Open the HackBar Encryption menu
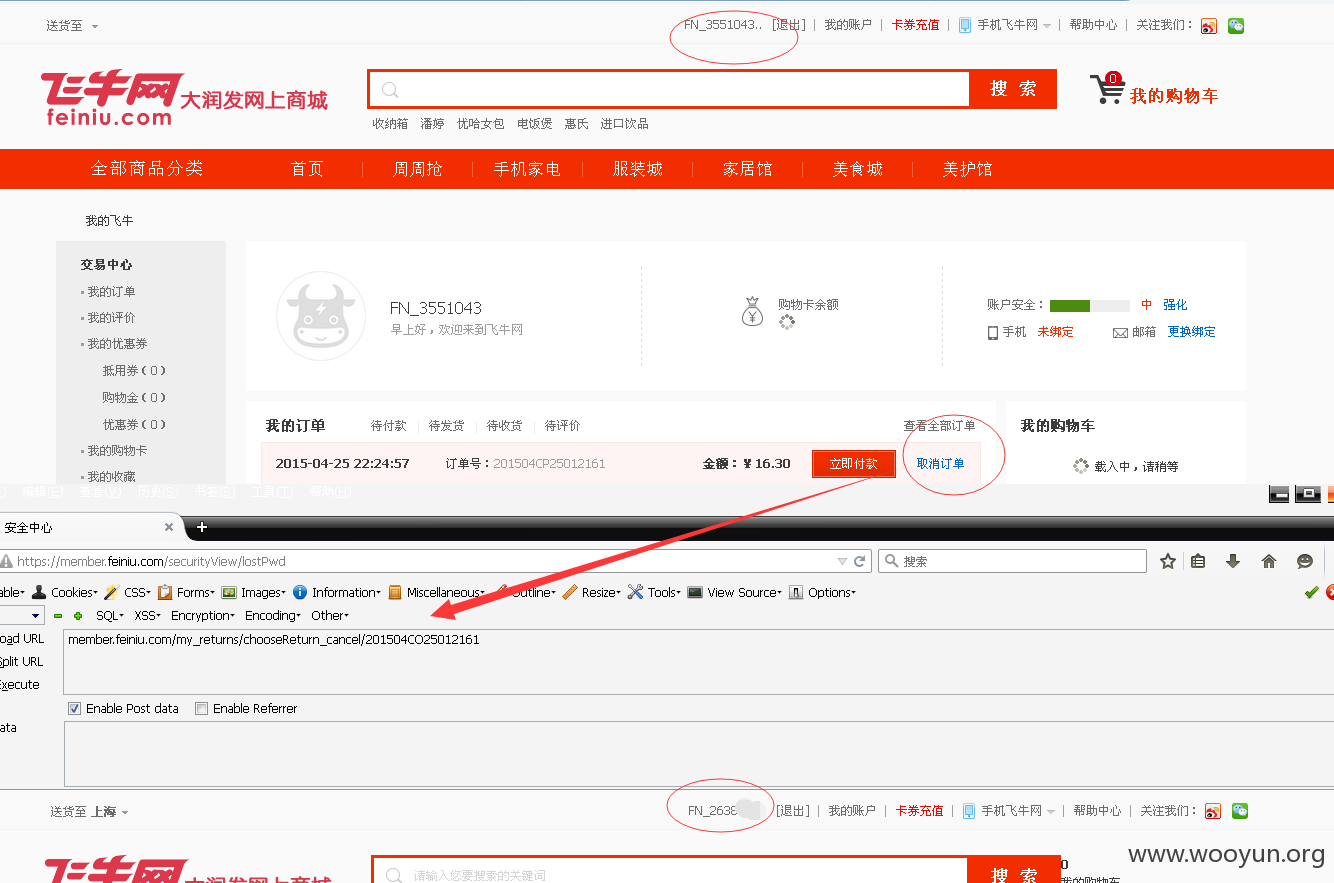This screenshot has width=1334, height=883. (x=202, y=616)
